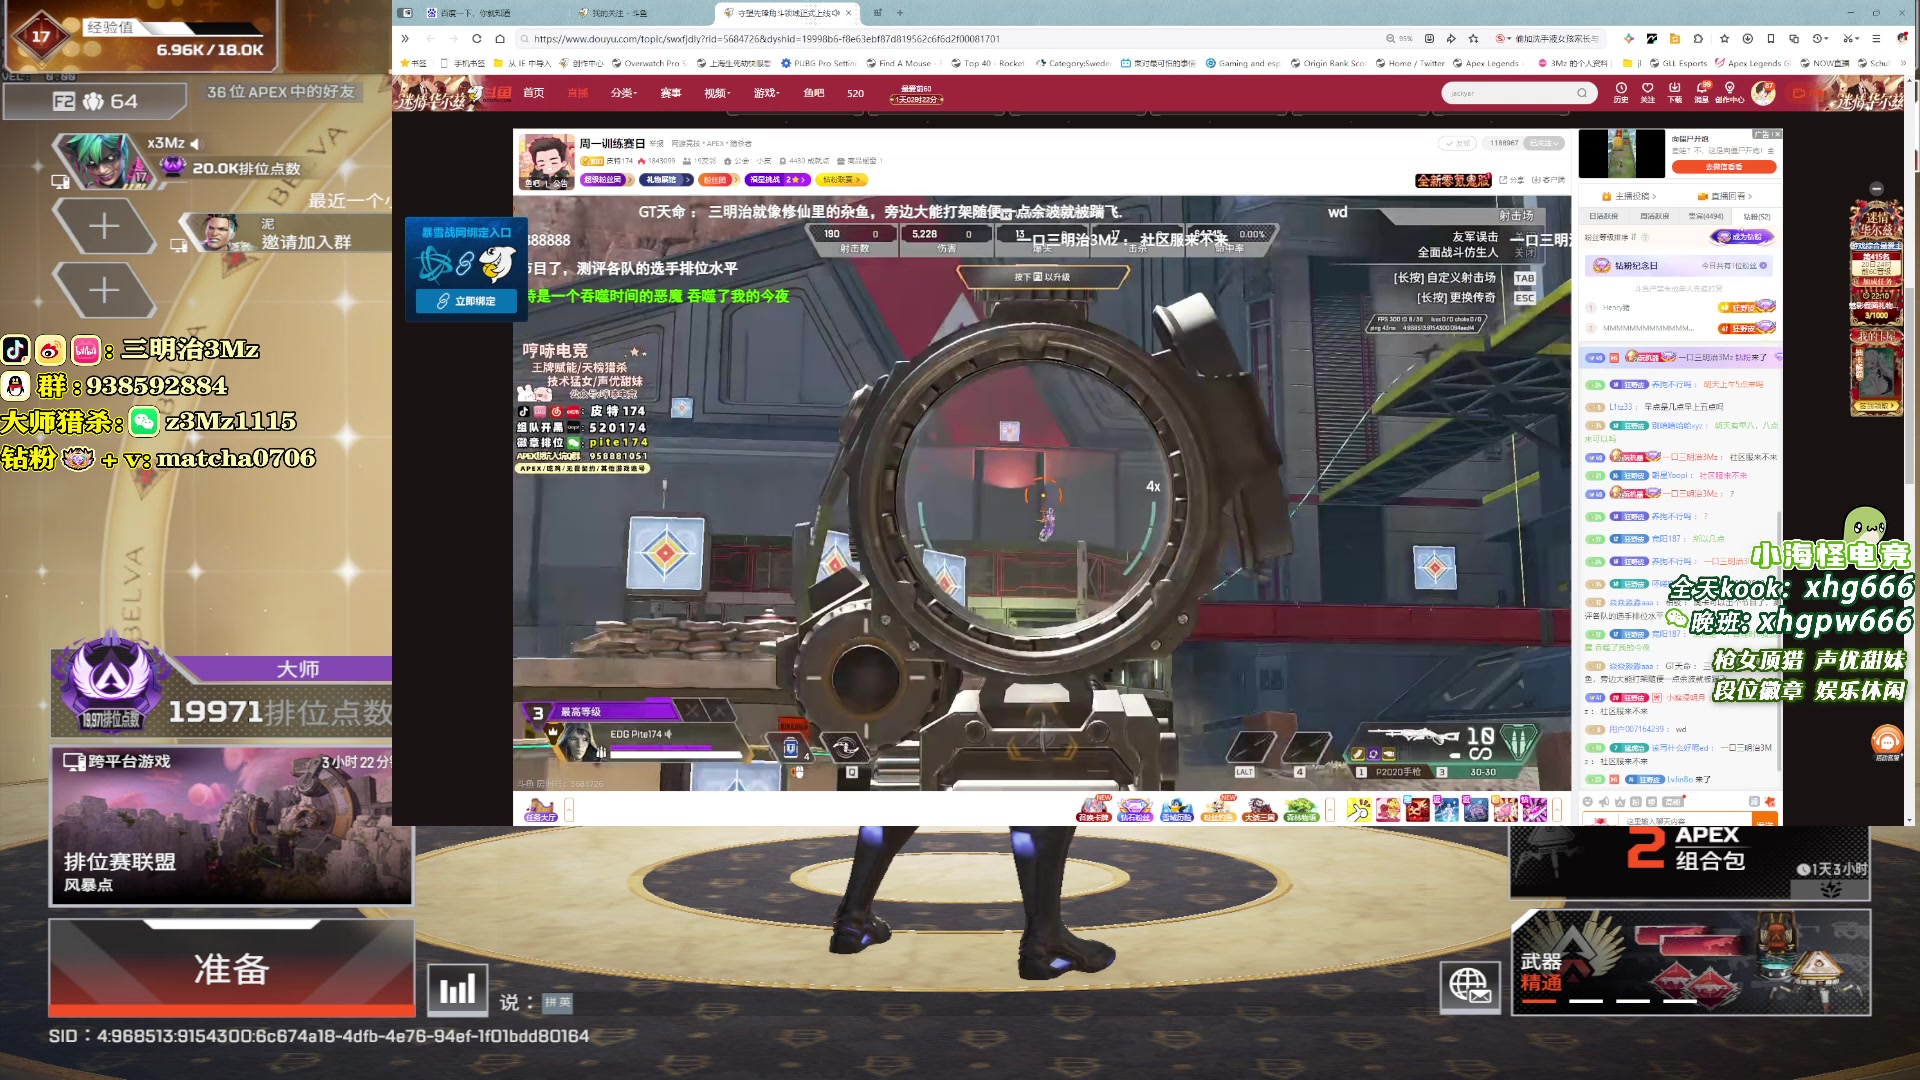Open the task hall (任务大厅) icon below video
The width and height of the screenshot is (1920, 1080).
pyautogui.click(x=540, y=809)
